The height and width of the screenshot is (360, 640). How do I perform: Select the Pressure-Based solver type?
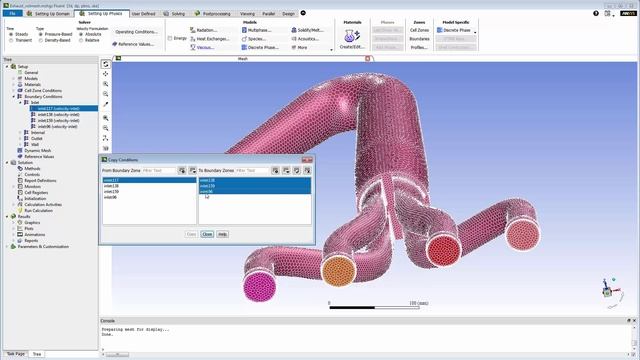pyautogui.click(x=56, y=34)
